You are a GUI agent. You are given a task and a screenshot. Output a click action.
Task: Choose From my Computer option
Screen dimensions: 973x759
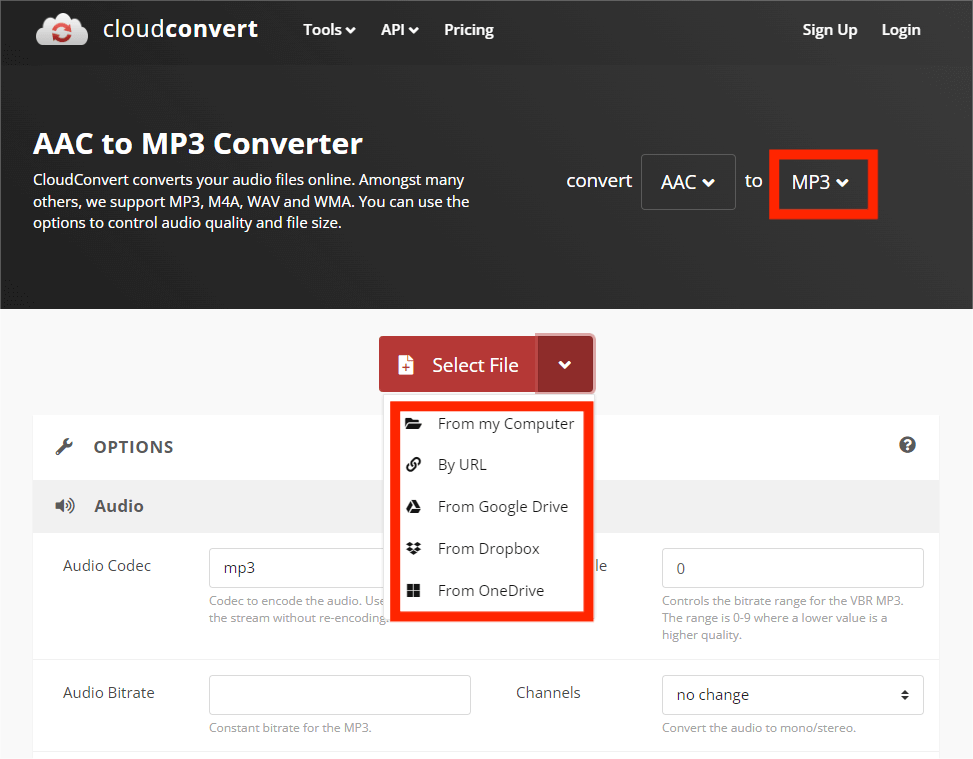pos(490,424)
